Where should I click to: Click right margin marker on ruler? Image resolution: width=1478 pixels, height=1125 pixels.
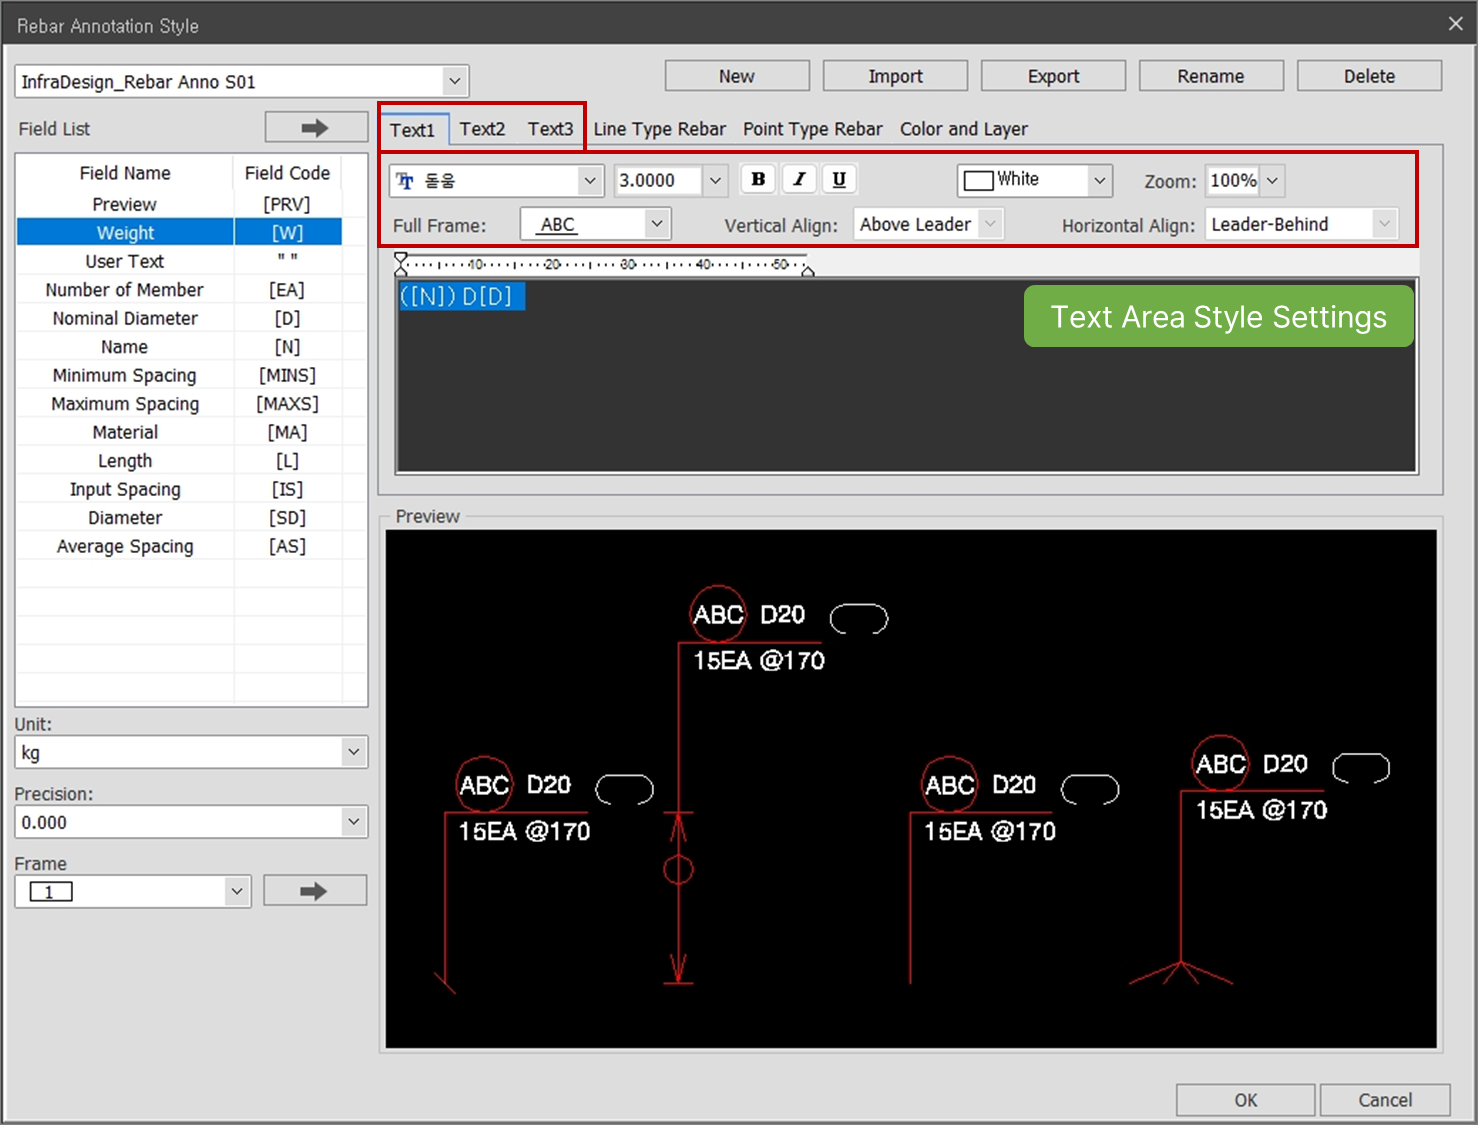point(808,270)
